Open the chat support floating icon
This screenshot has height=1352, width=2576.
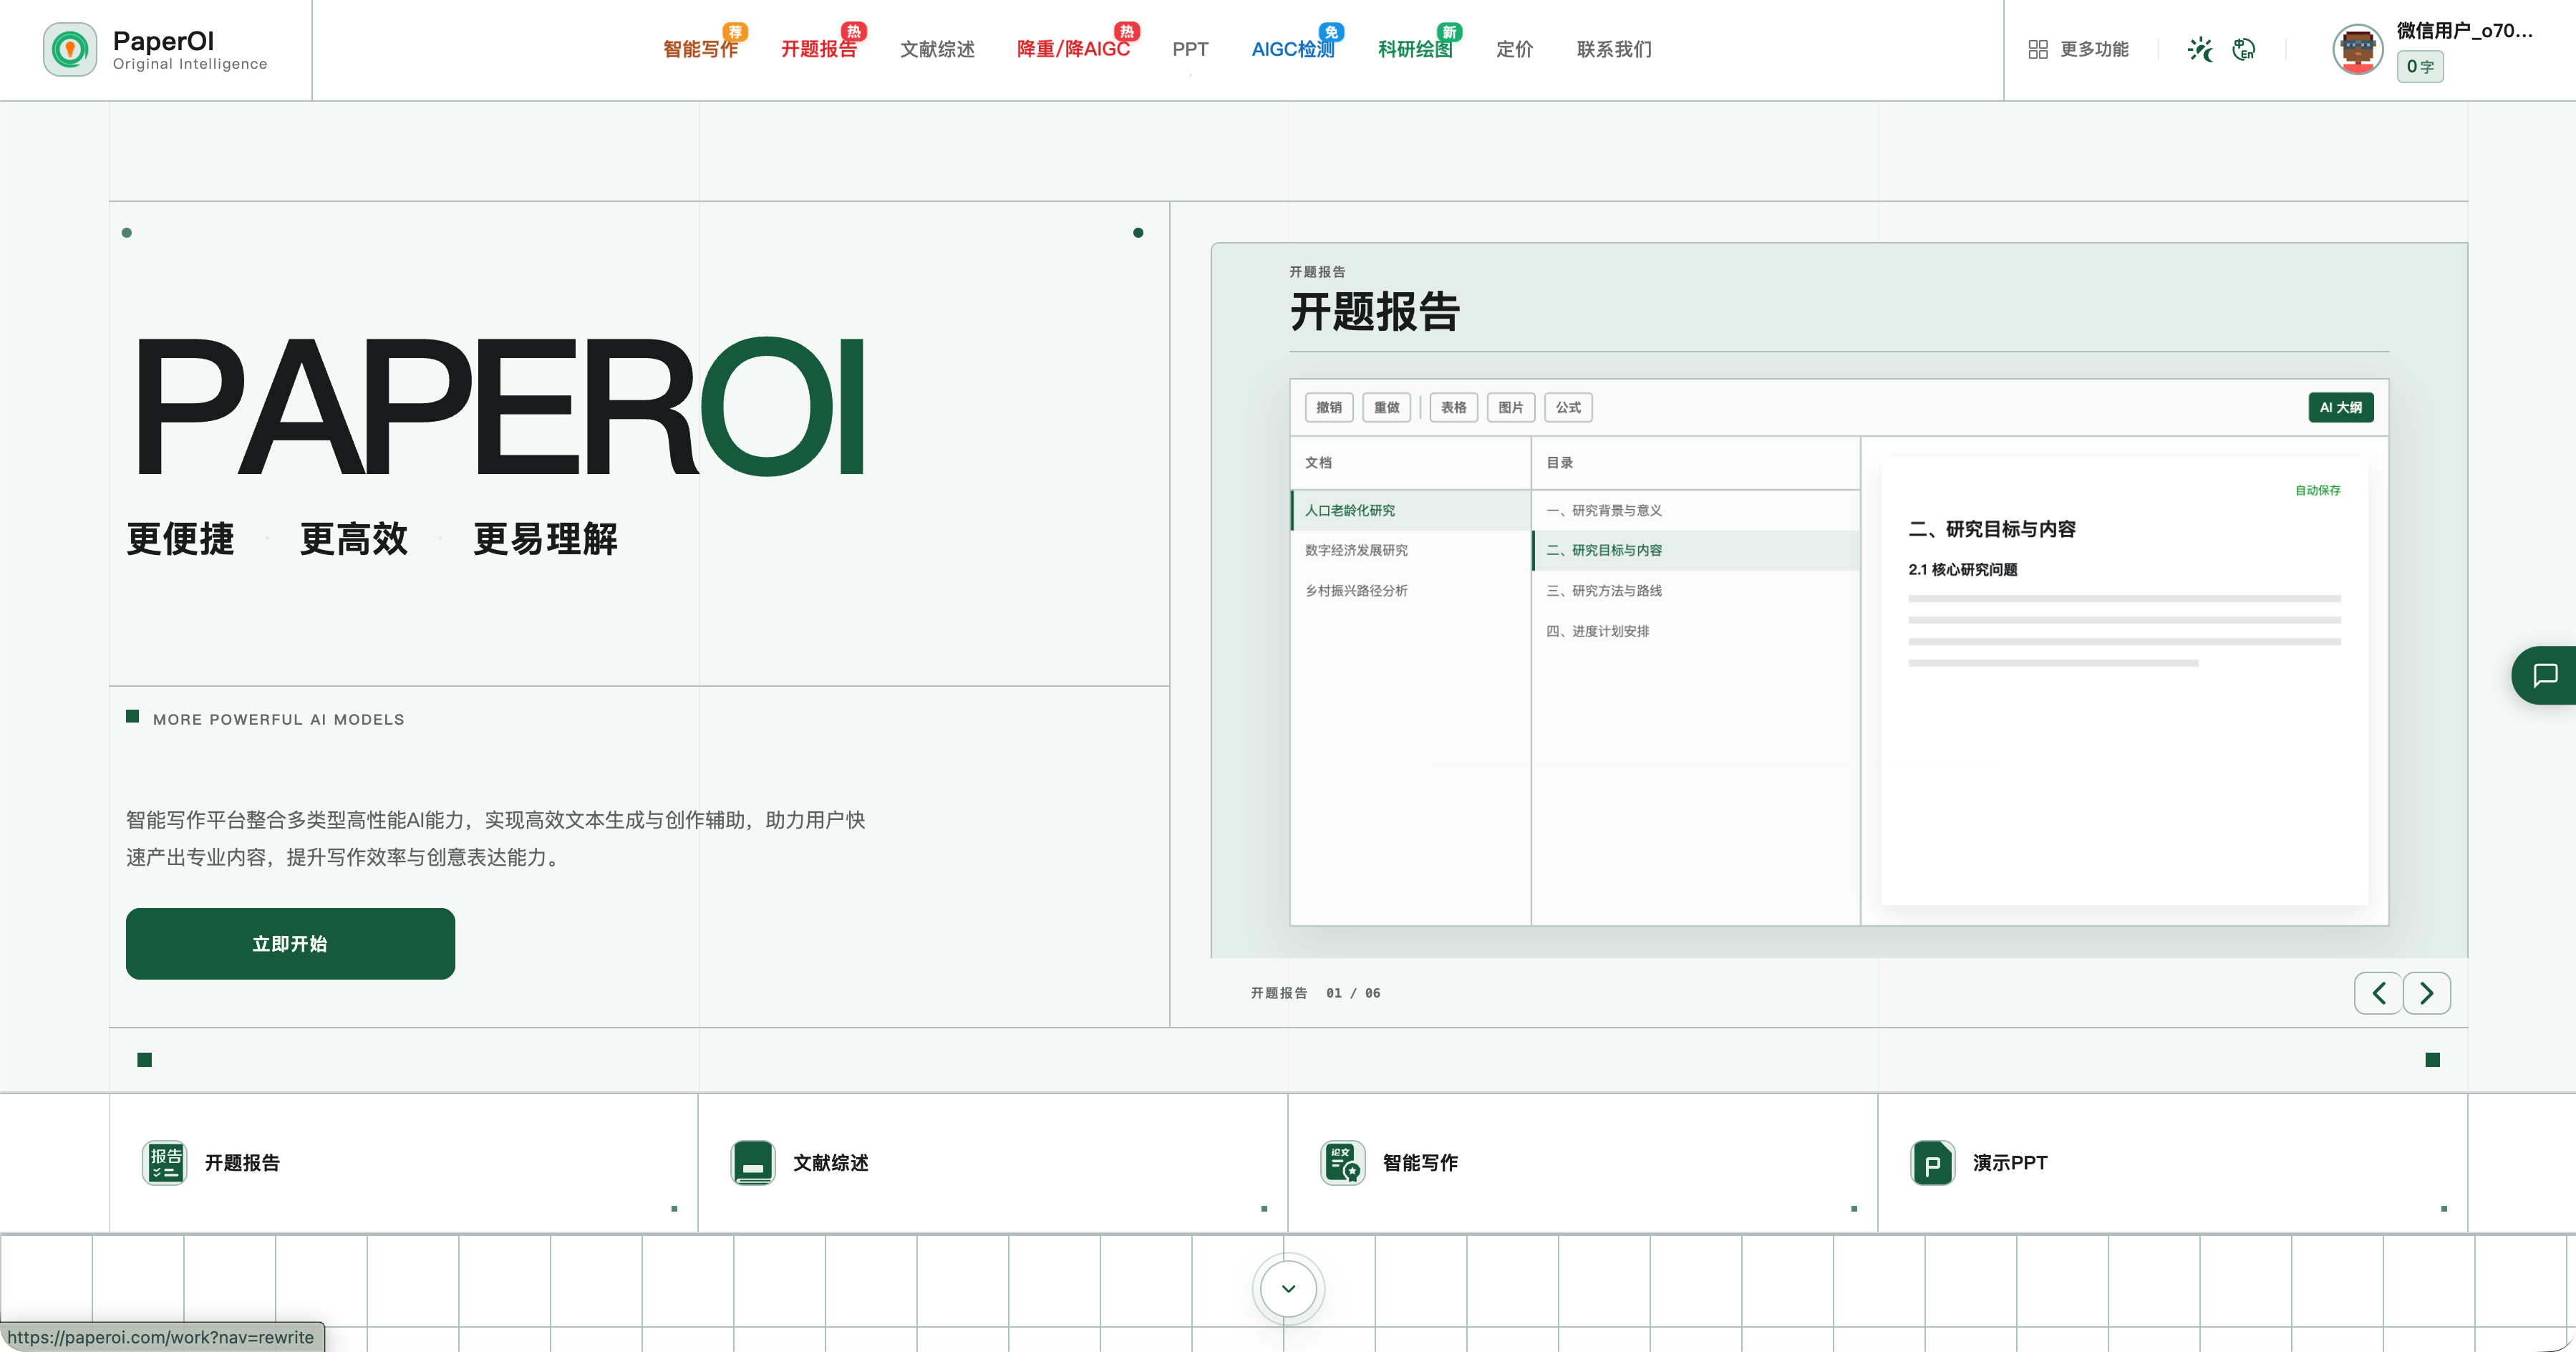pyautogui.click(x=2545, y=676)
